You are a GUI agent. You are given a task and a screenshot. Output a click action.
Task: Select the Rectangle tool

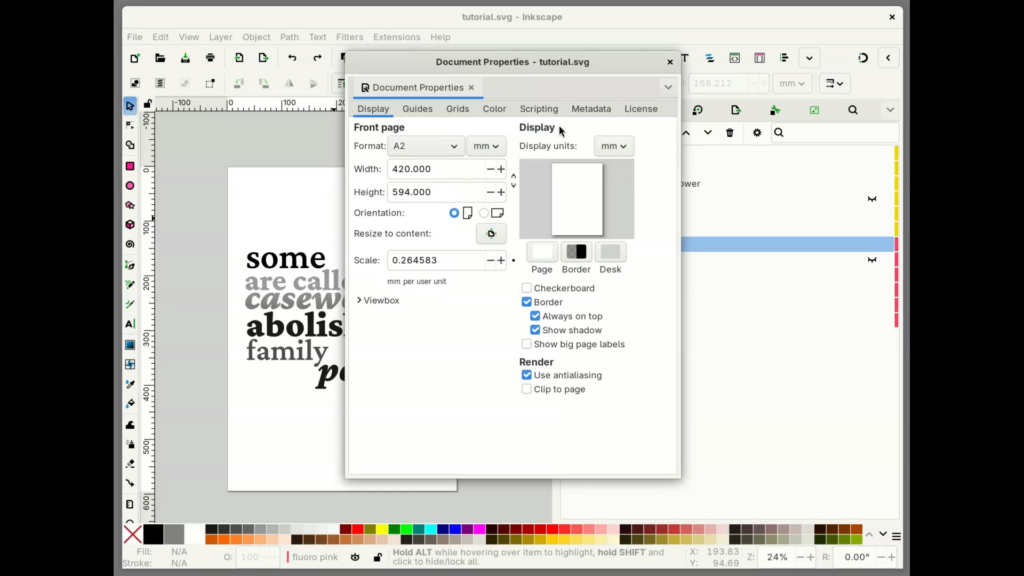pyautogui.click(x=130, y=166)
